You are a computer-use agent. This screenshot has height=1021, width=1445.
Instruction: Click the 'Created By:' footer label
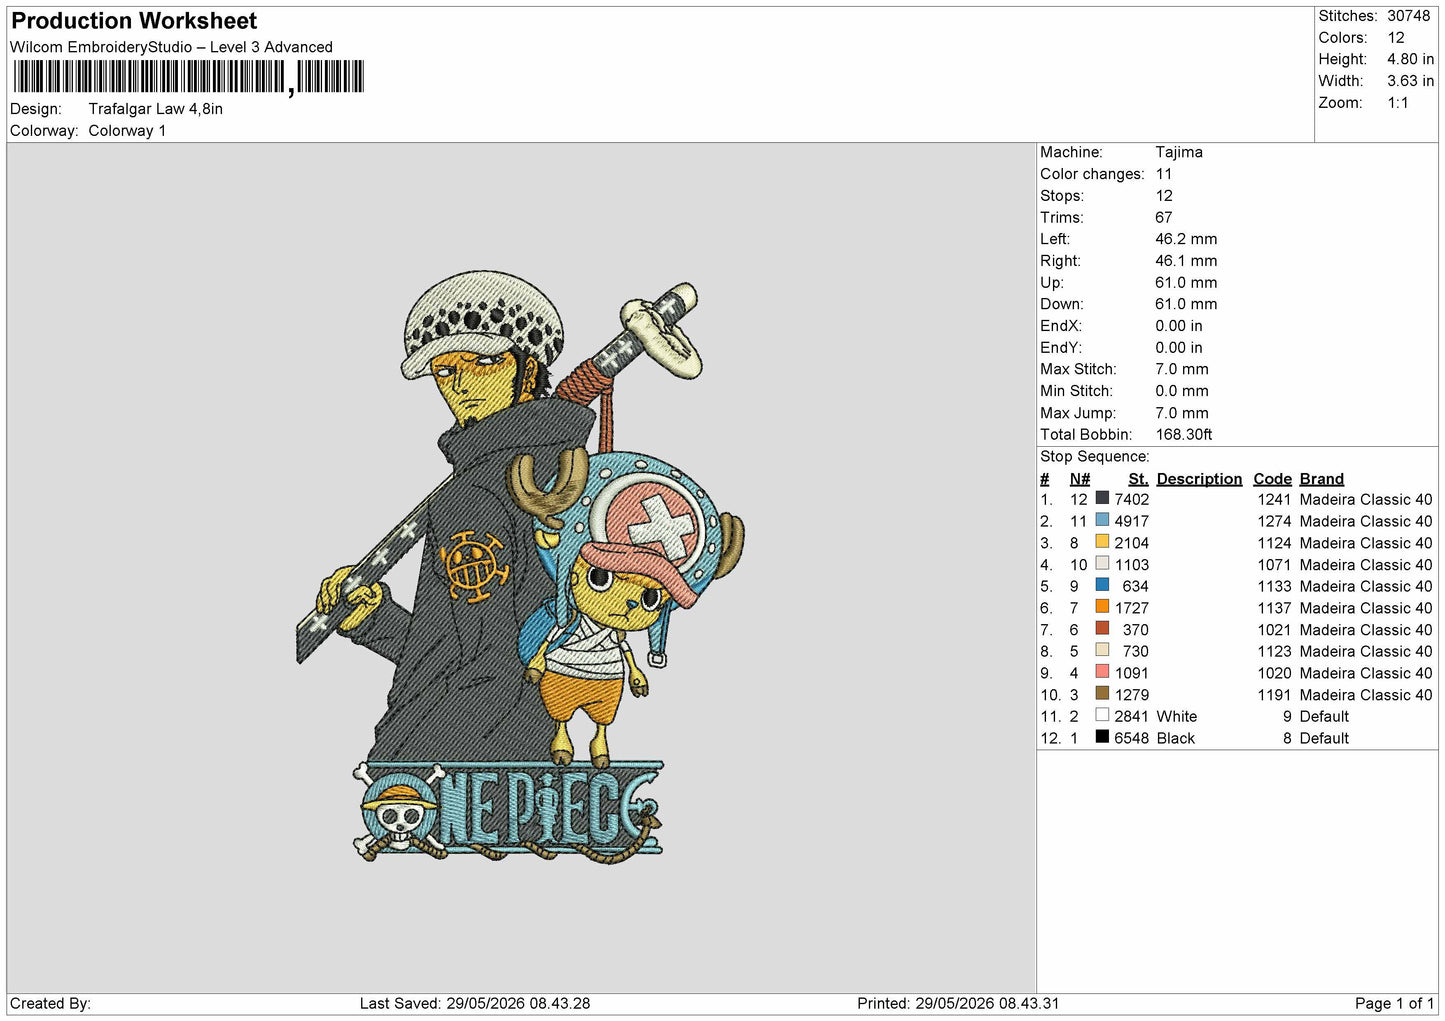(x=50, y=1003)
